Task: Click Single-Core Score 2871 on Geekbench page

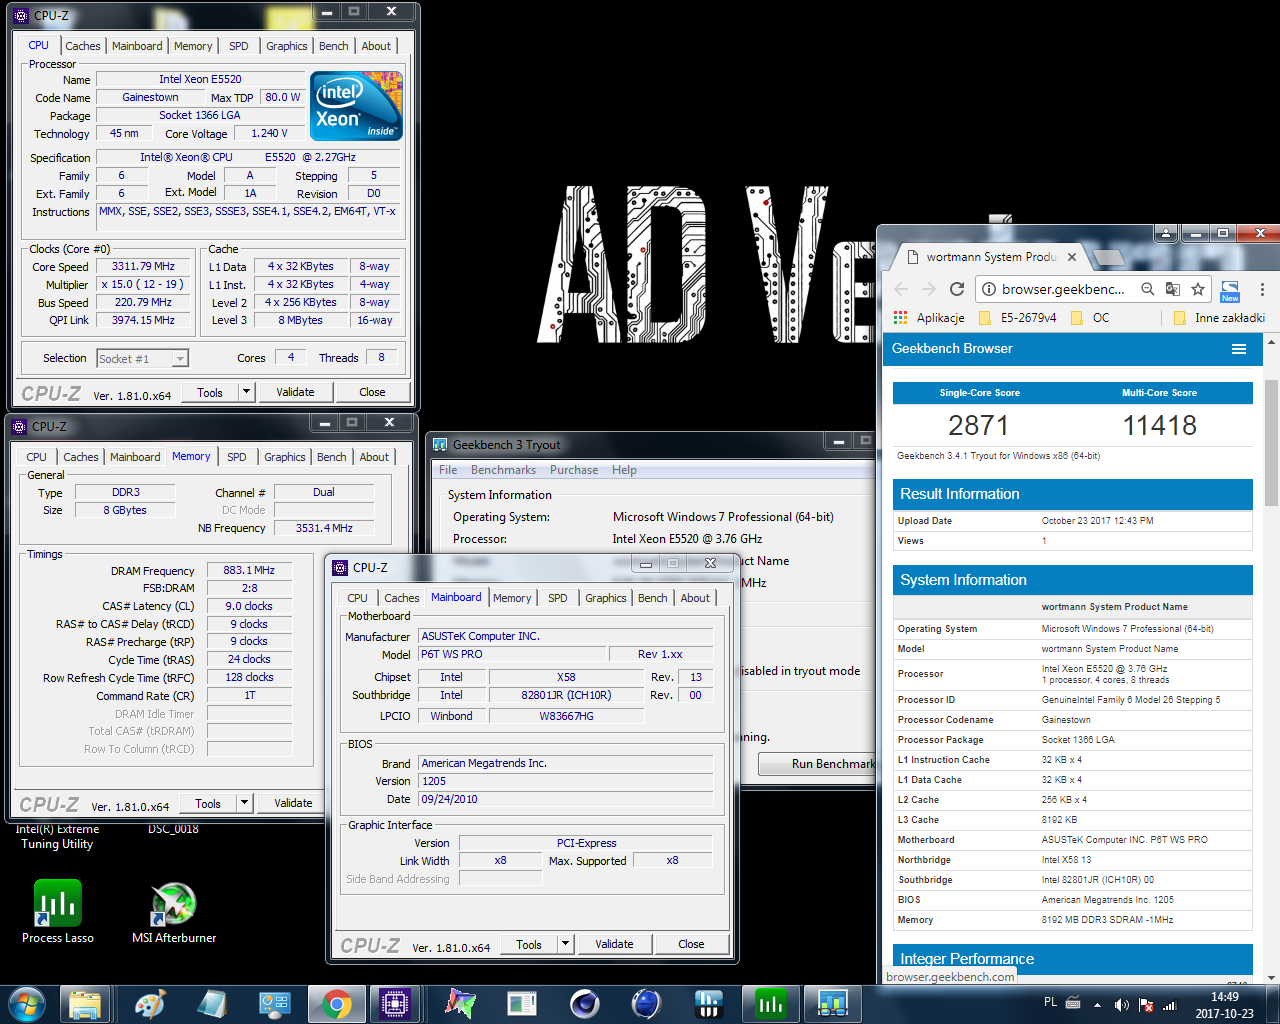Action: tap(979, 426)
